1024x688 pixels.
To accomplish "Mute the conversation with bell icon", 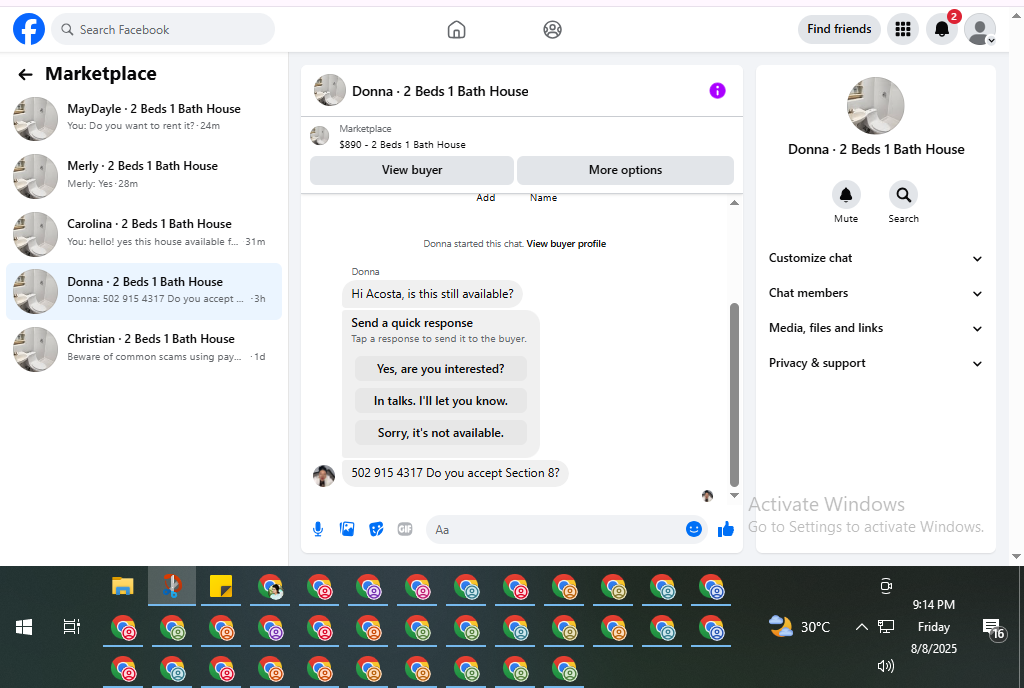I will tap(846, 195).
